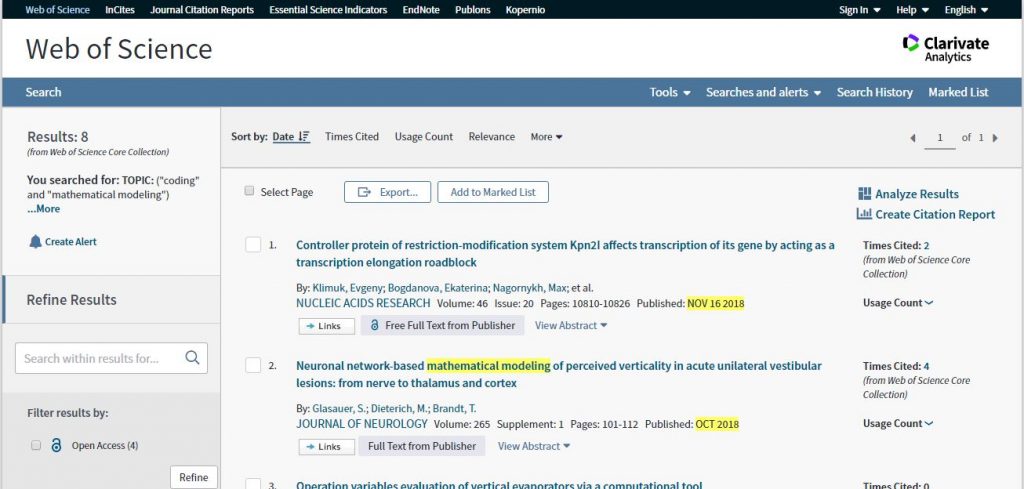Open the Tools dropdown menu
1024x489 pixels.
click(670, 92)
